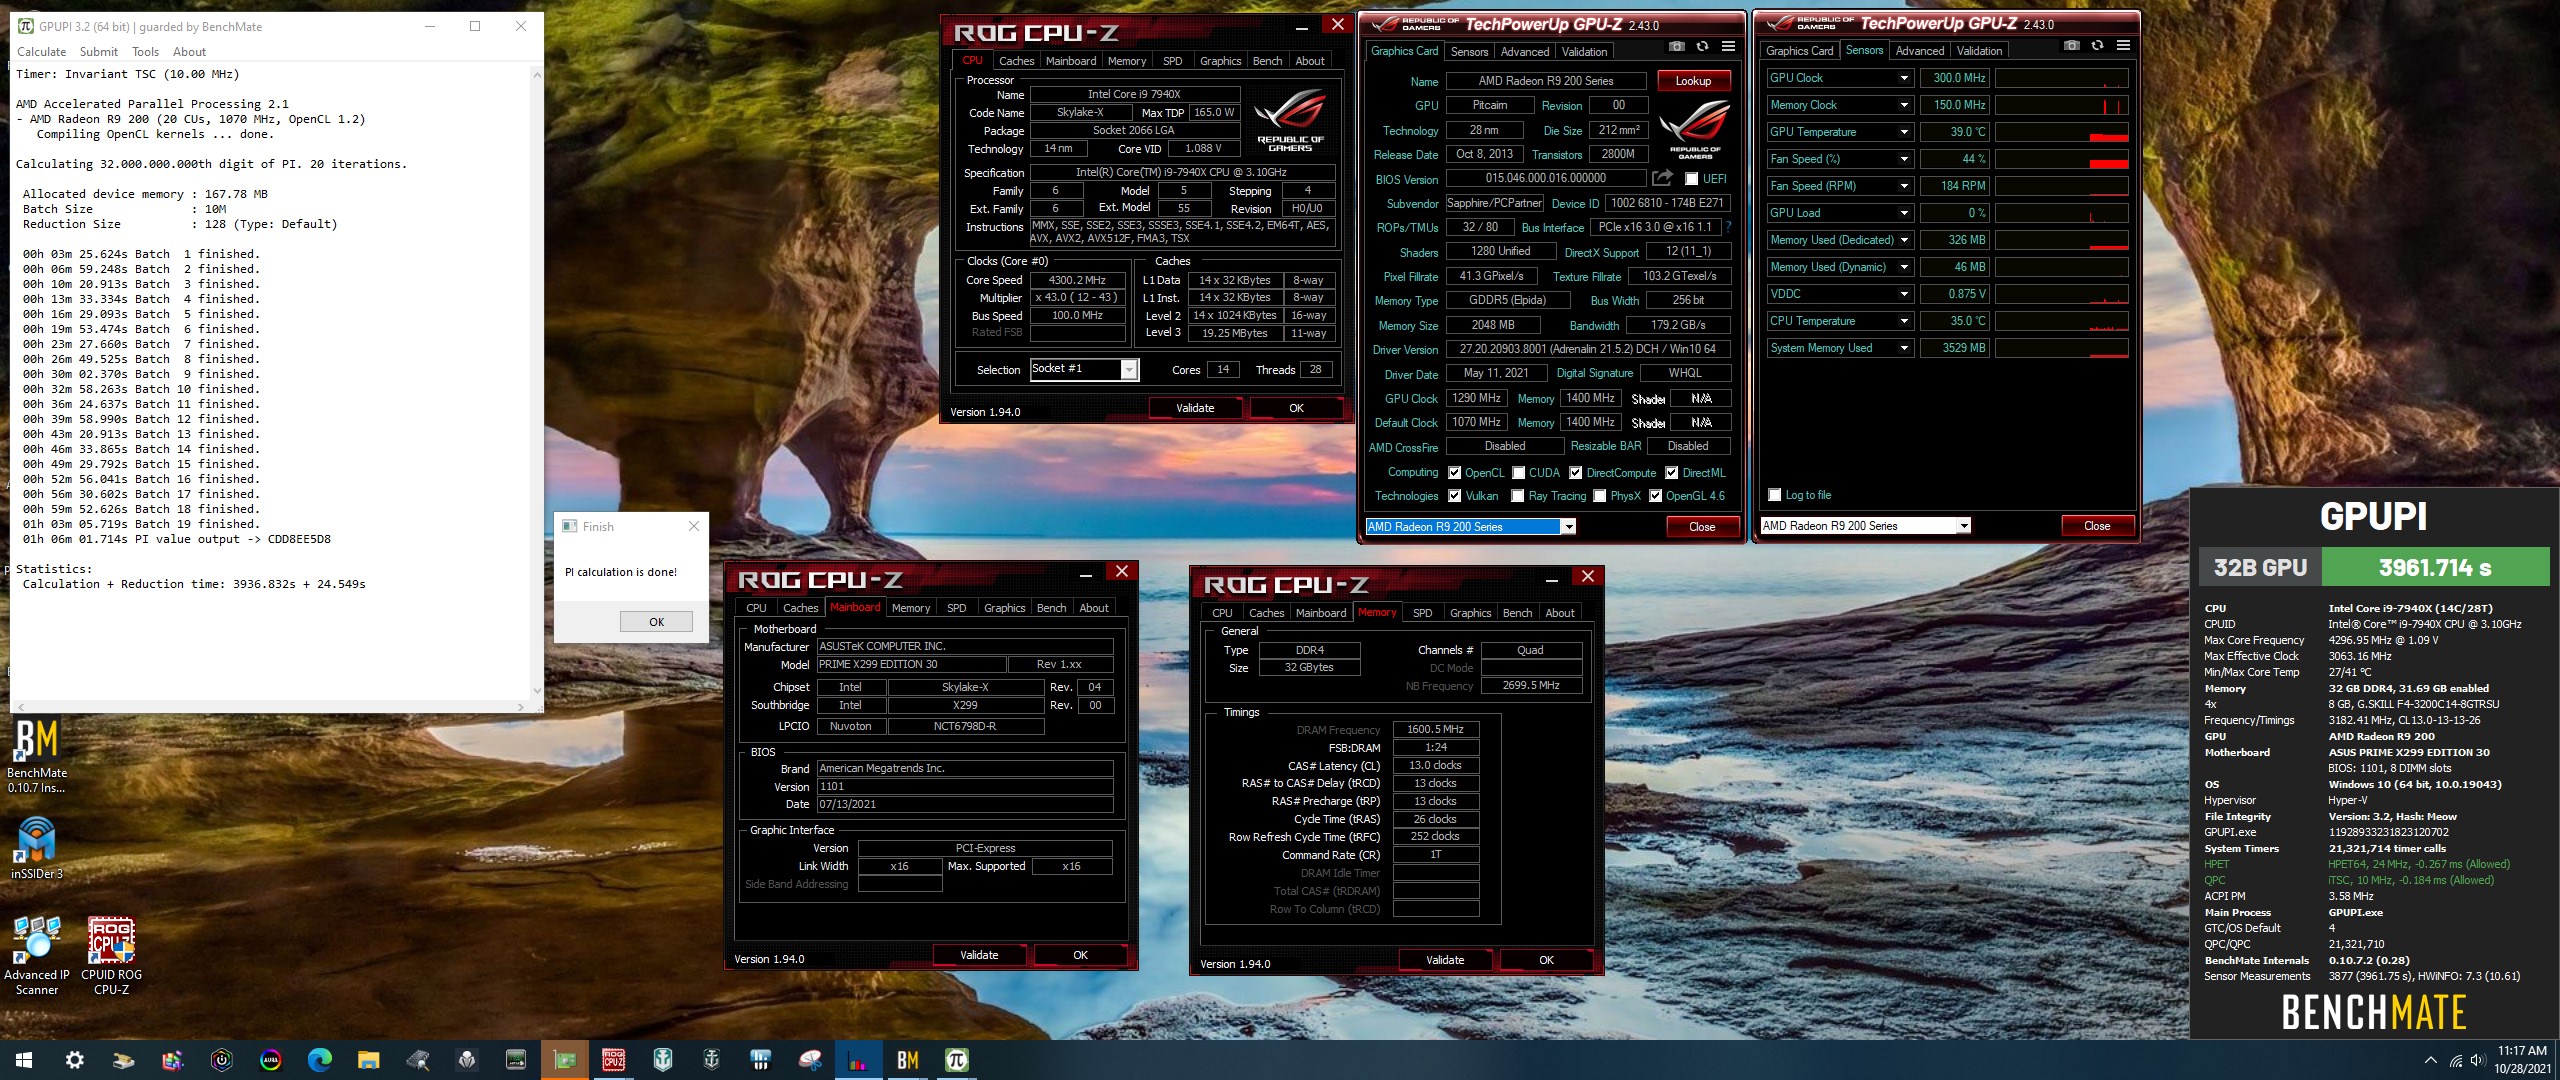The height and width of the screenshot is (1080, 2560).
Task: Show hidden system tray icons chevron
Action: [2431, 1060]
